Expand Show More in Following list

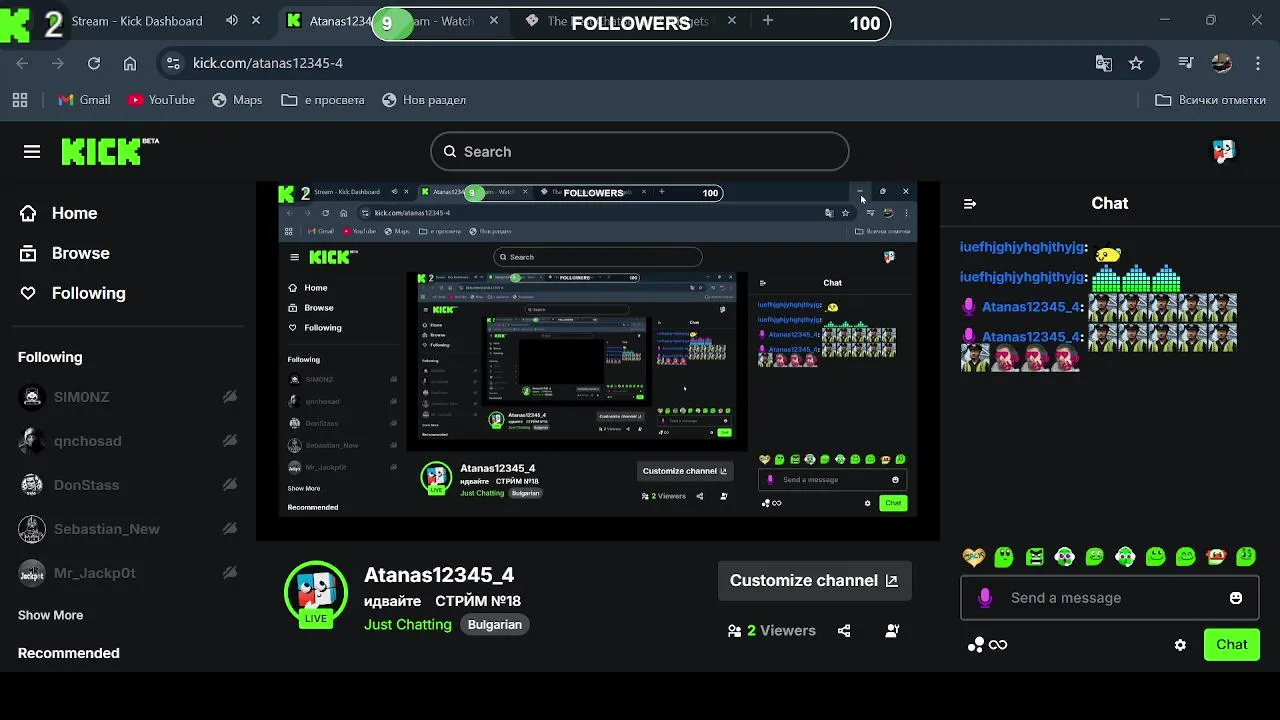(50, 615)
